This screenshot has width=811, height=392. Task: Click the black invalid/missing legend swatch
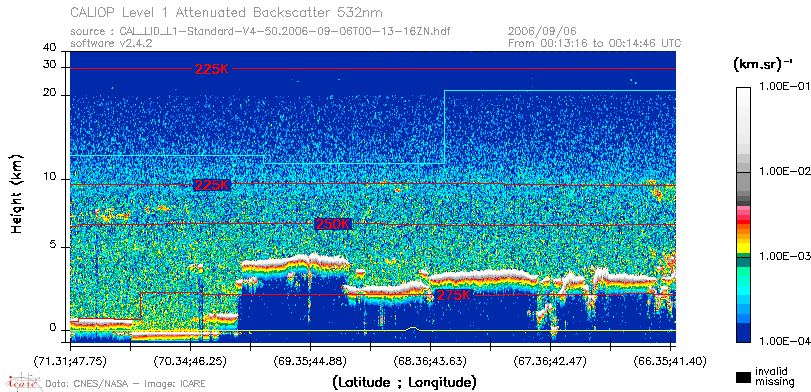click(744, 377)
